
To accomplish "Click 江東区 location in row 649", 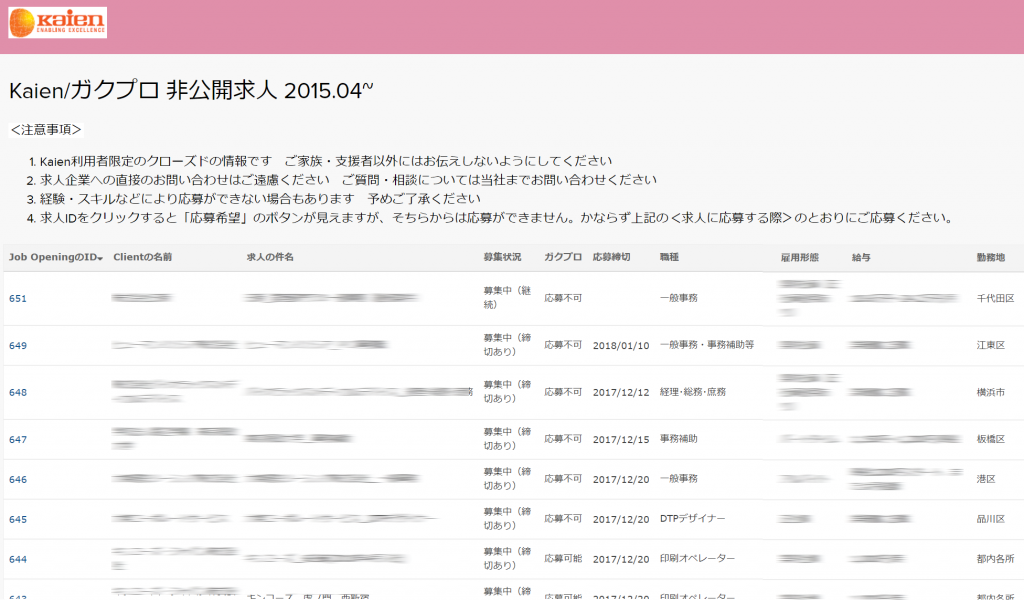I will pos(991,345).
